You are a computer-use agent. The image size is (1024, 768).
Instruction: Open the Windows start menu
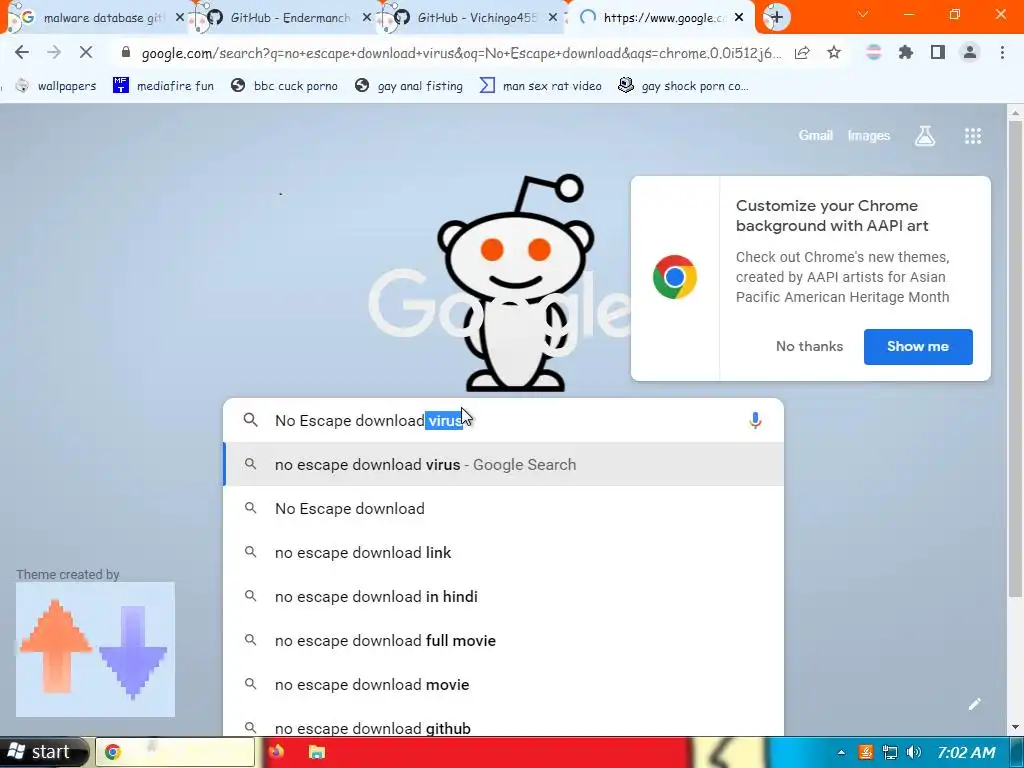[43, 752]
